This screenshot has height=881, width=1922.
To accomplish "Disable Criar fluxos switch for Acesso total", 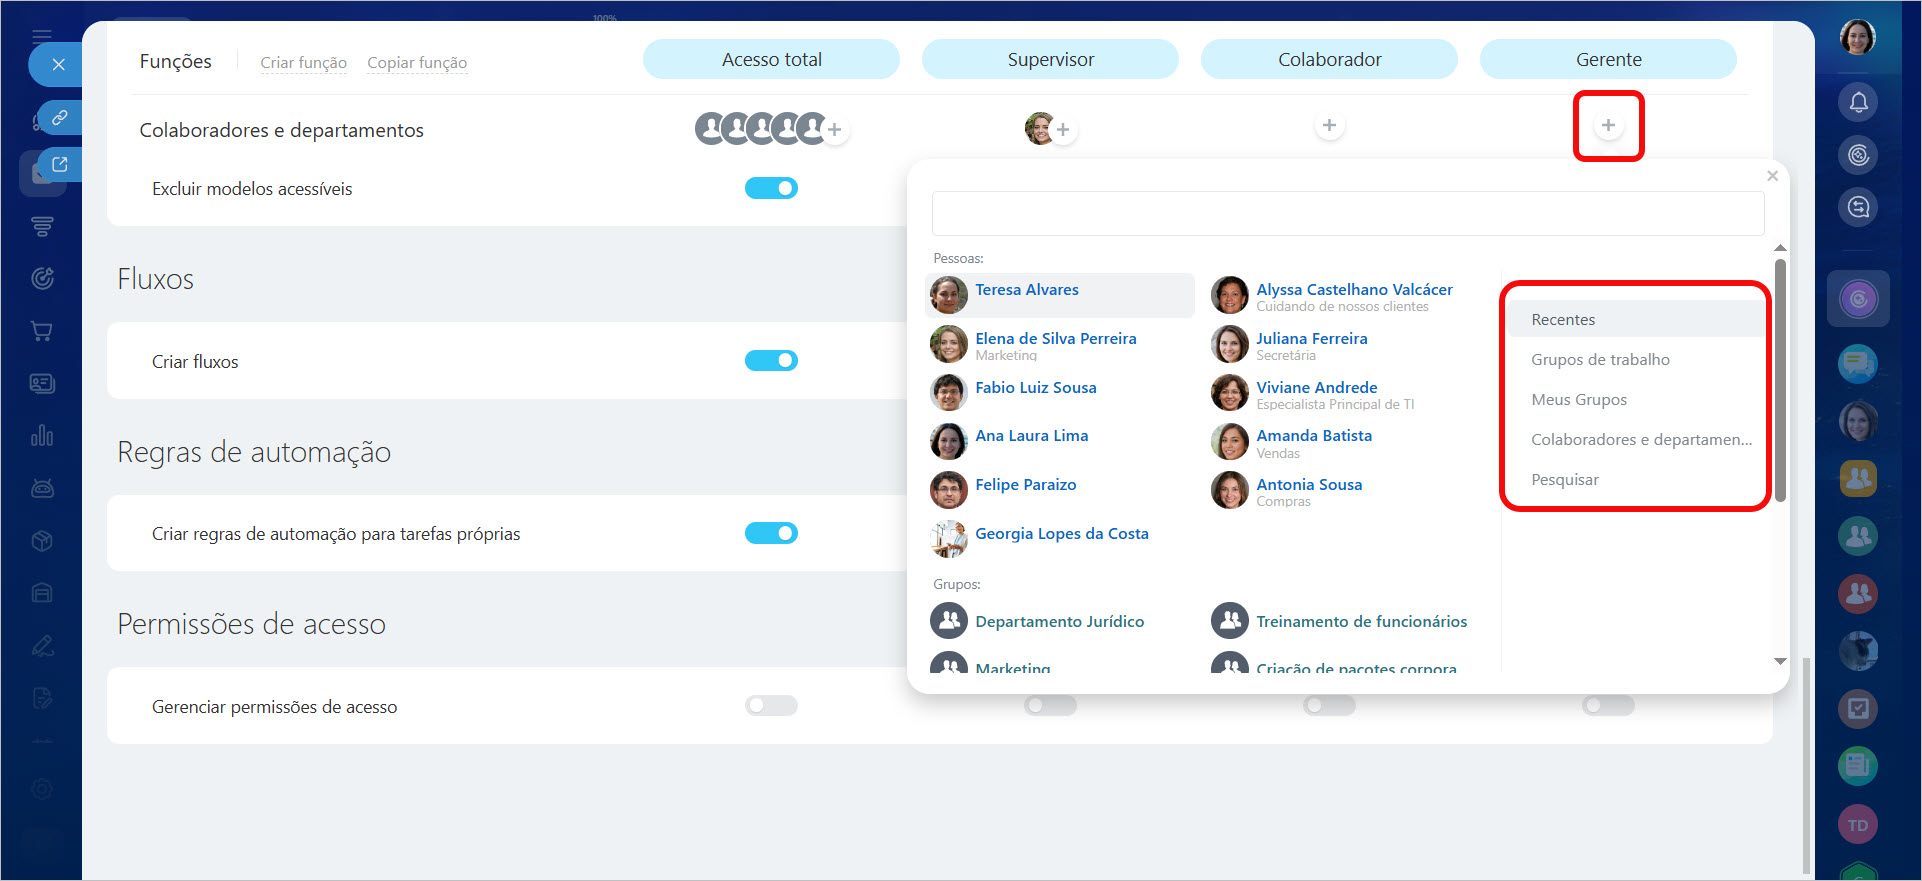I will click(771, 361).
